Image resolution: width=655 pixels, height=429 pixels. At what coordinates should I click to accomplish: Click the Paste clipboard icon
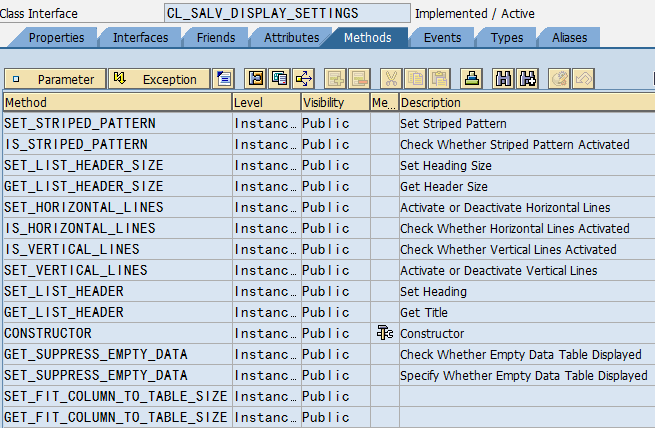click(439, 79)
